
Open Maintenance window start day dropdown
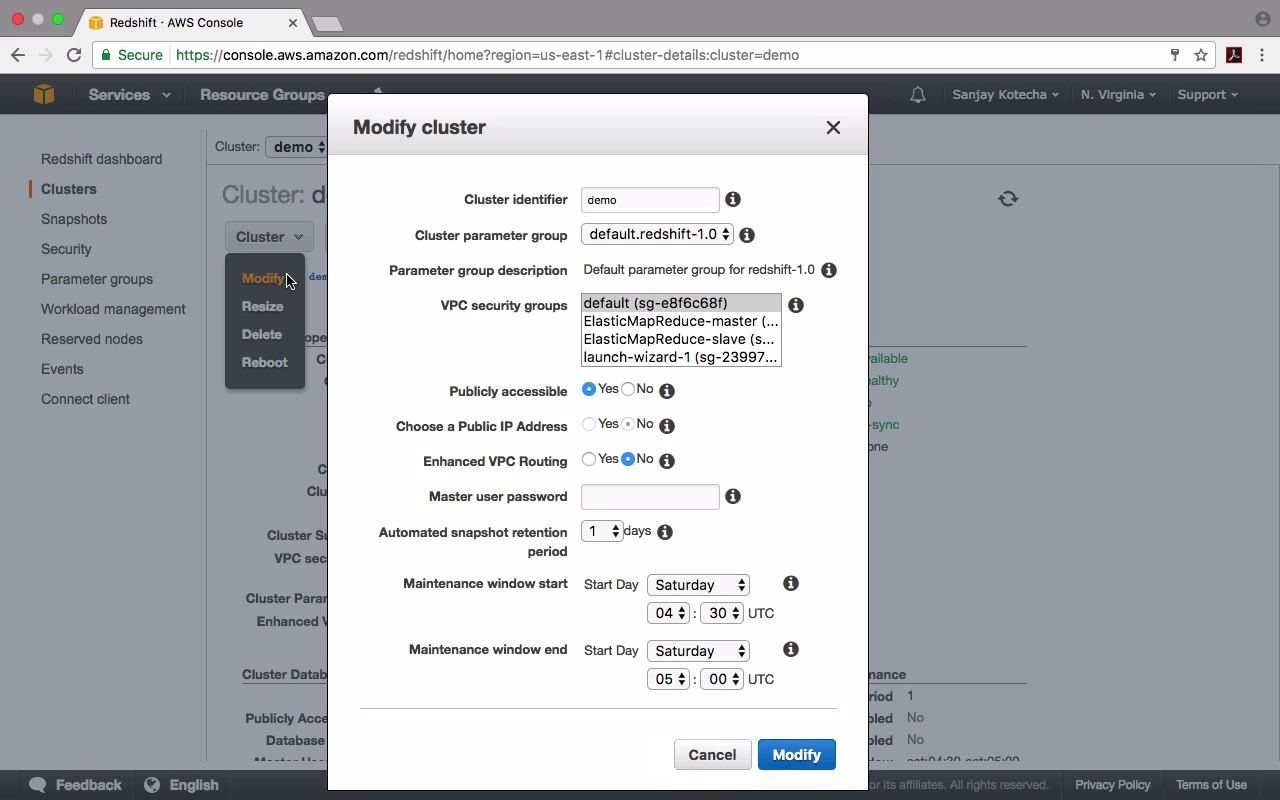point(698,585)
